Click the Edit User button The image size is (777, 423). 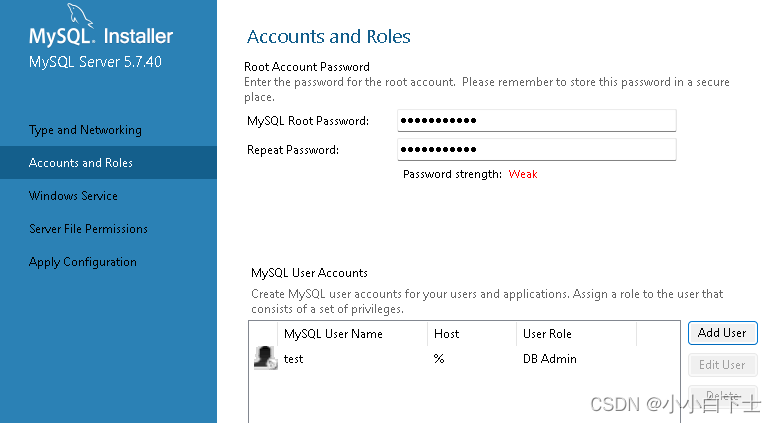click(x=722, y=365)
